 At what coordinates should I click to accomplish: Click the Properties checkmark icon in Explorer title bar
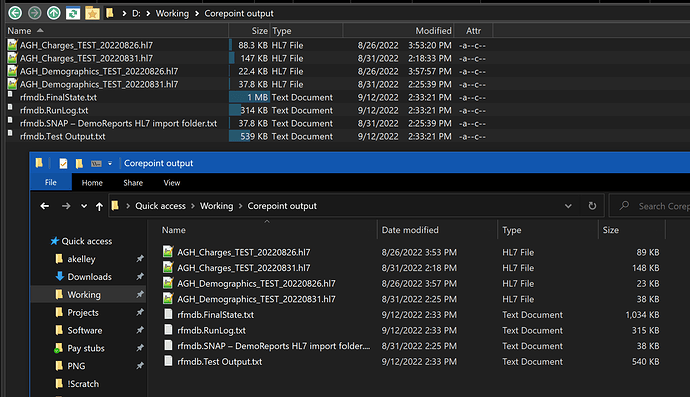pos(63,163)
